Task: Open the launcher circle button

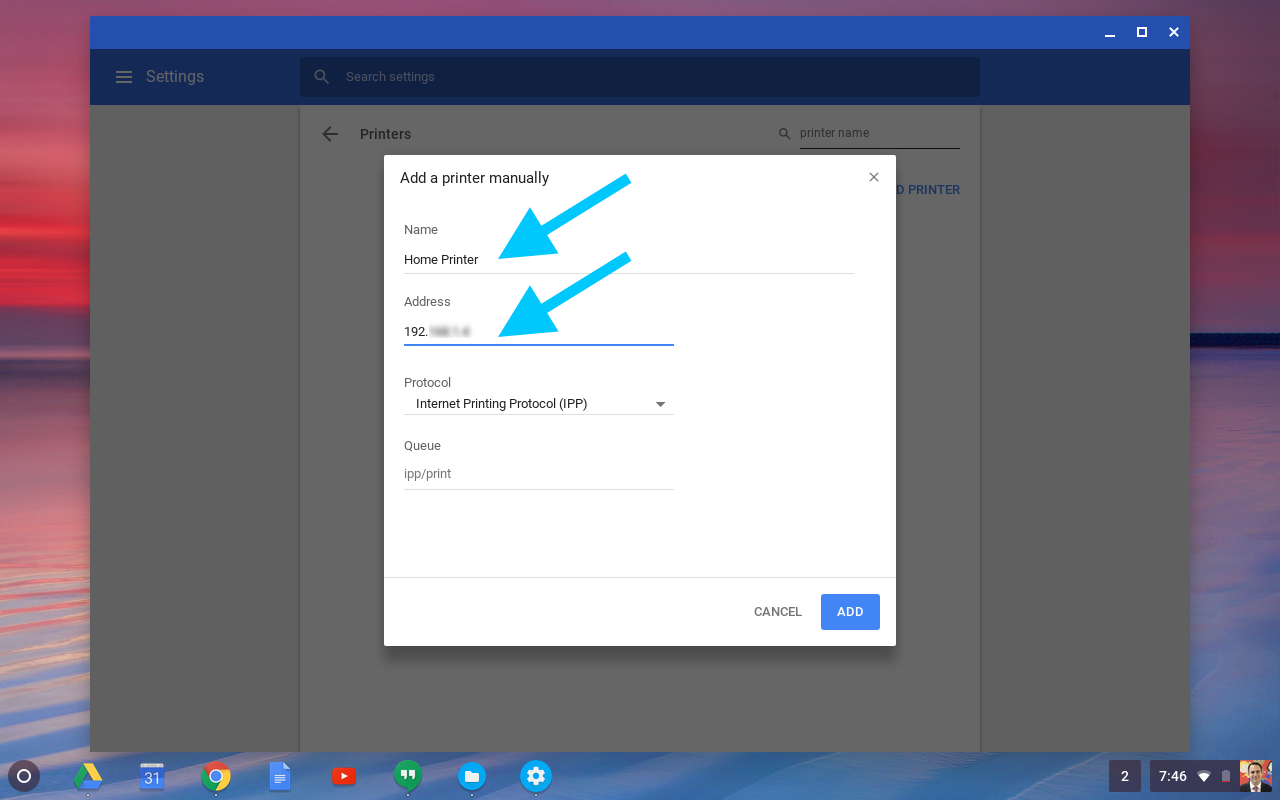Action: point(24,776)
